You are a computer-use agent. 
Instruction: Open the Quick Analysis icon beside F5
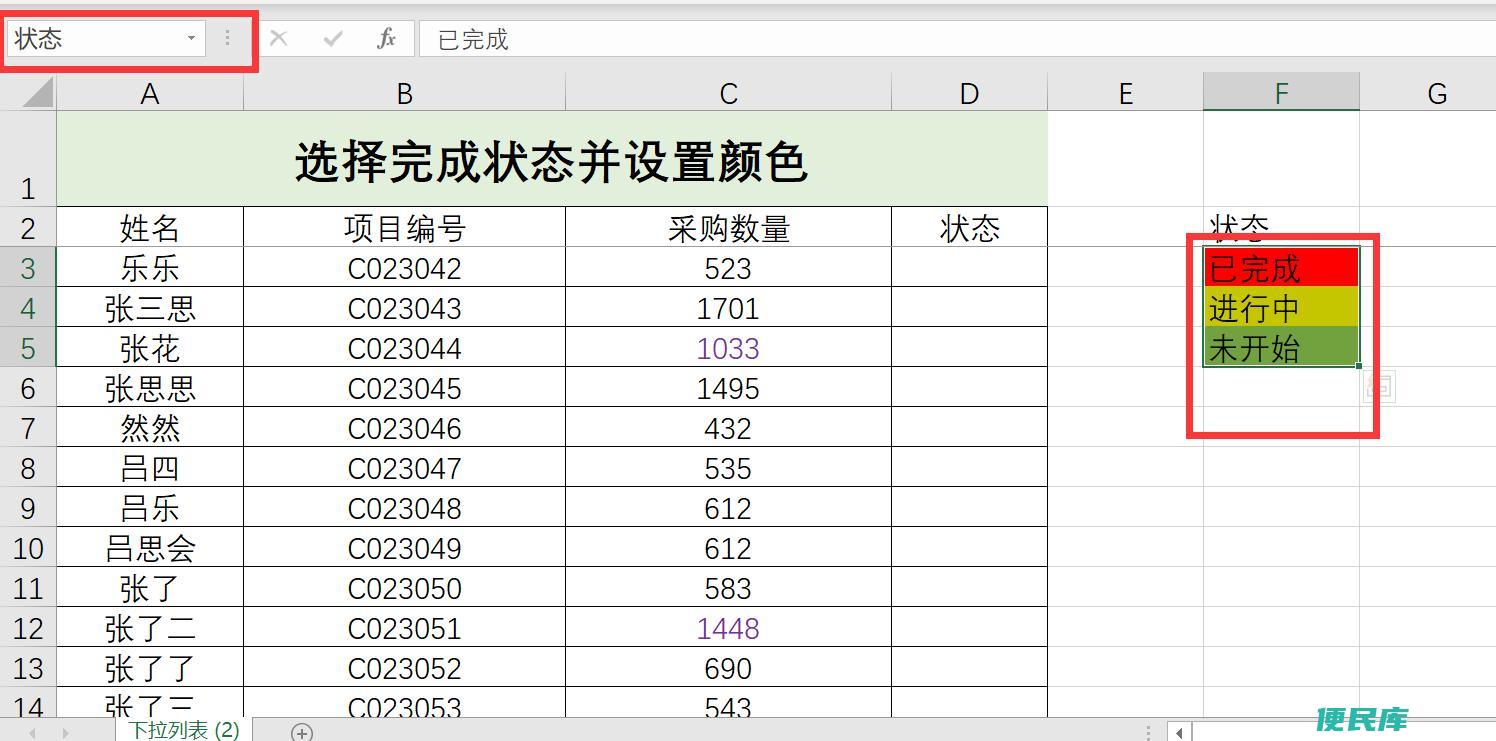click(1379, 386)
